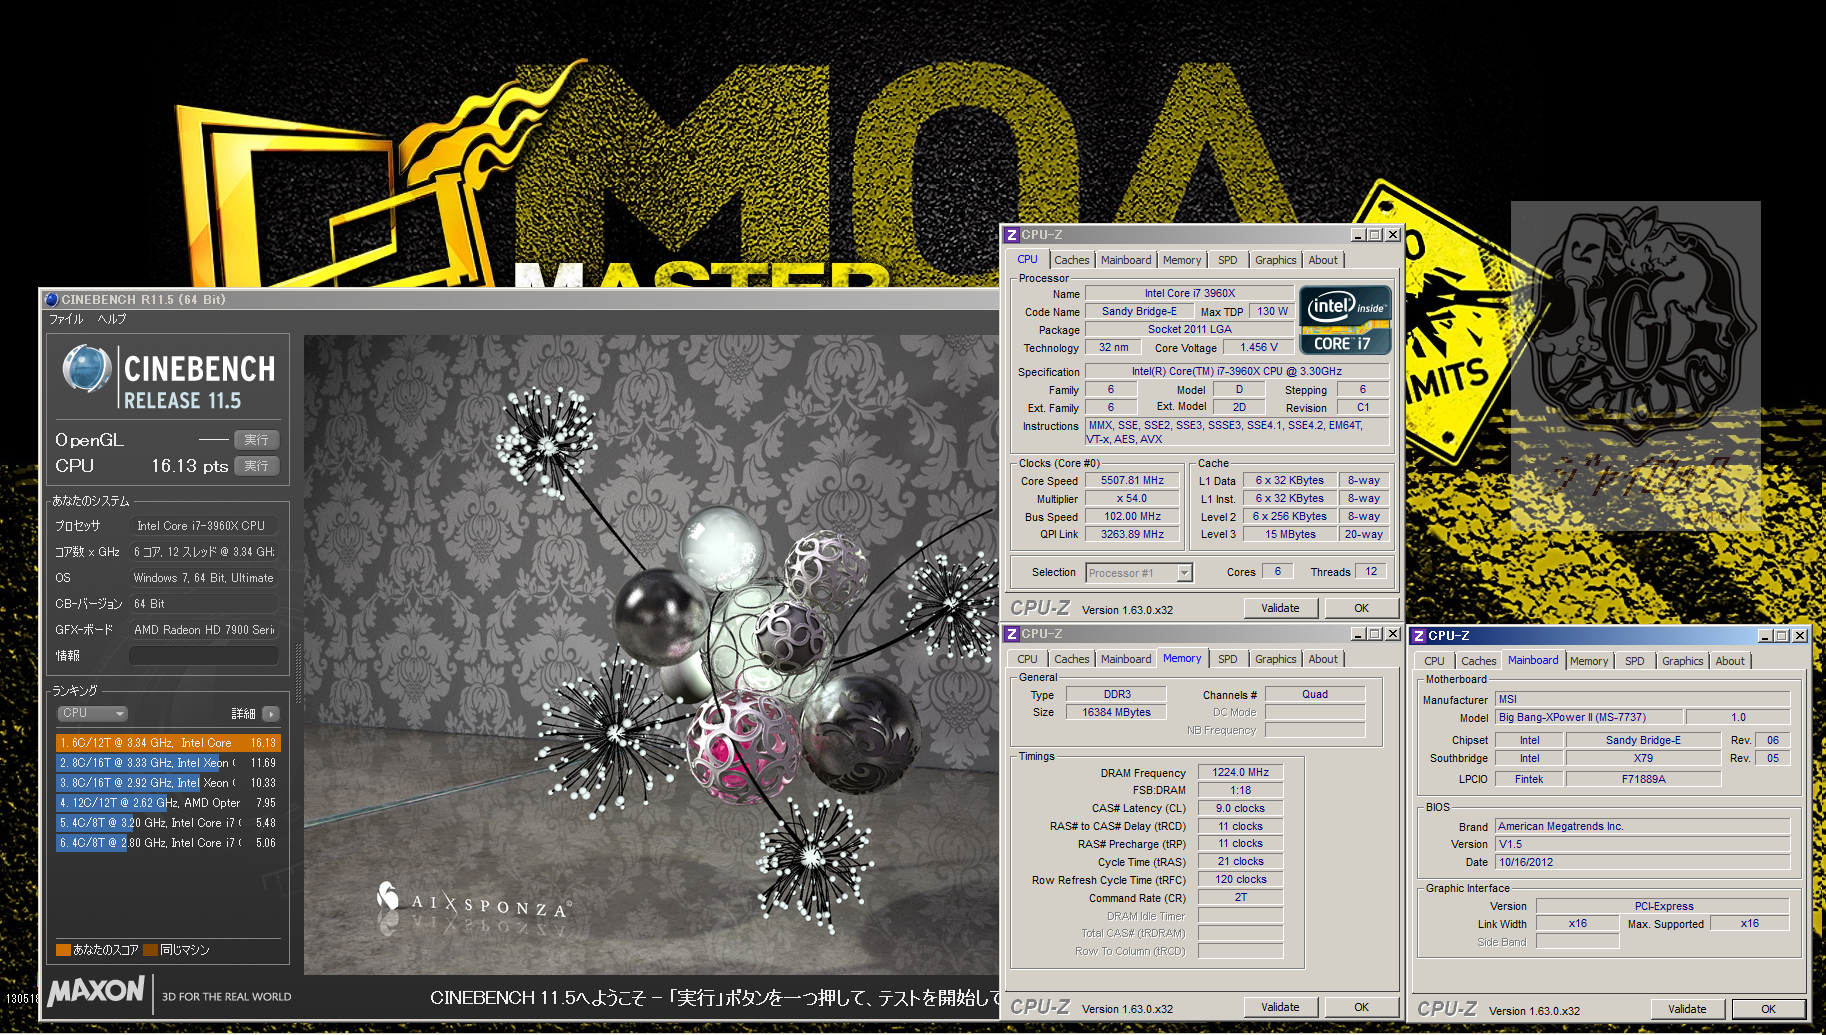The width and height of the screenshot is (1826, 1035).
Task: Click the Core Voltage 1.456 V value
Action: tap(1259, 348)
